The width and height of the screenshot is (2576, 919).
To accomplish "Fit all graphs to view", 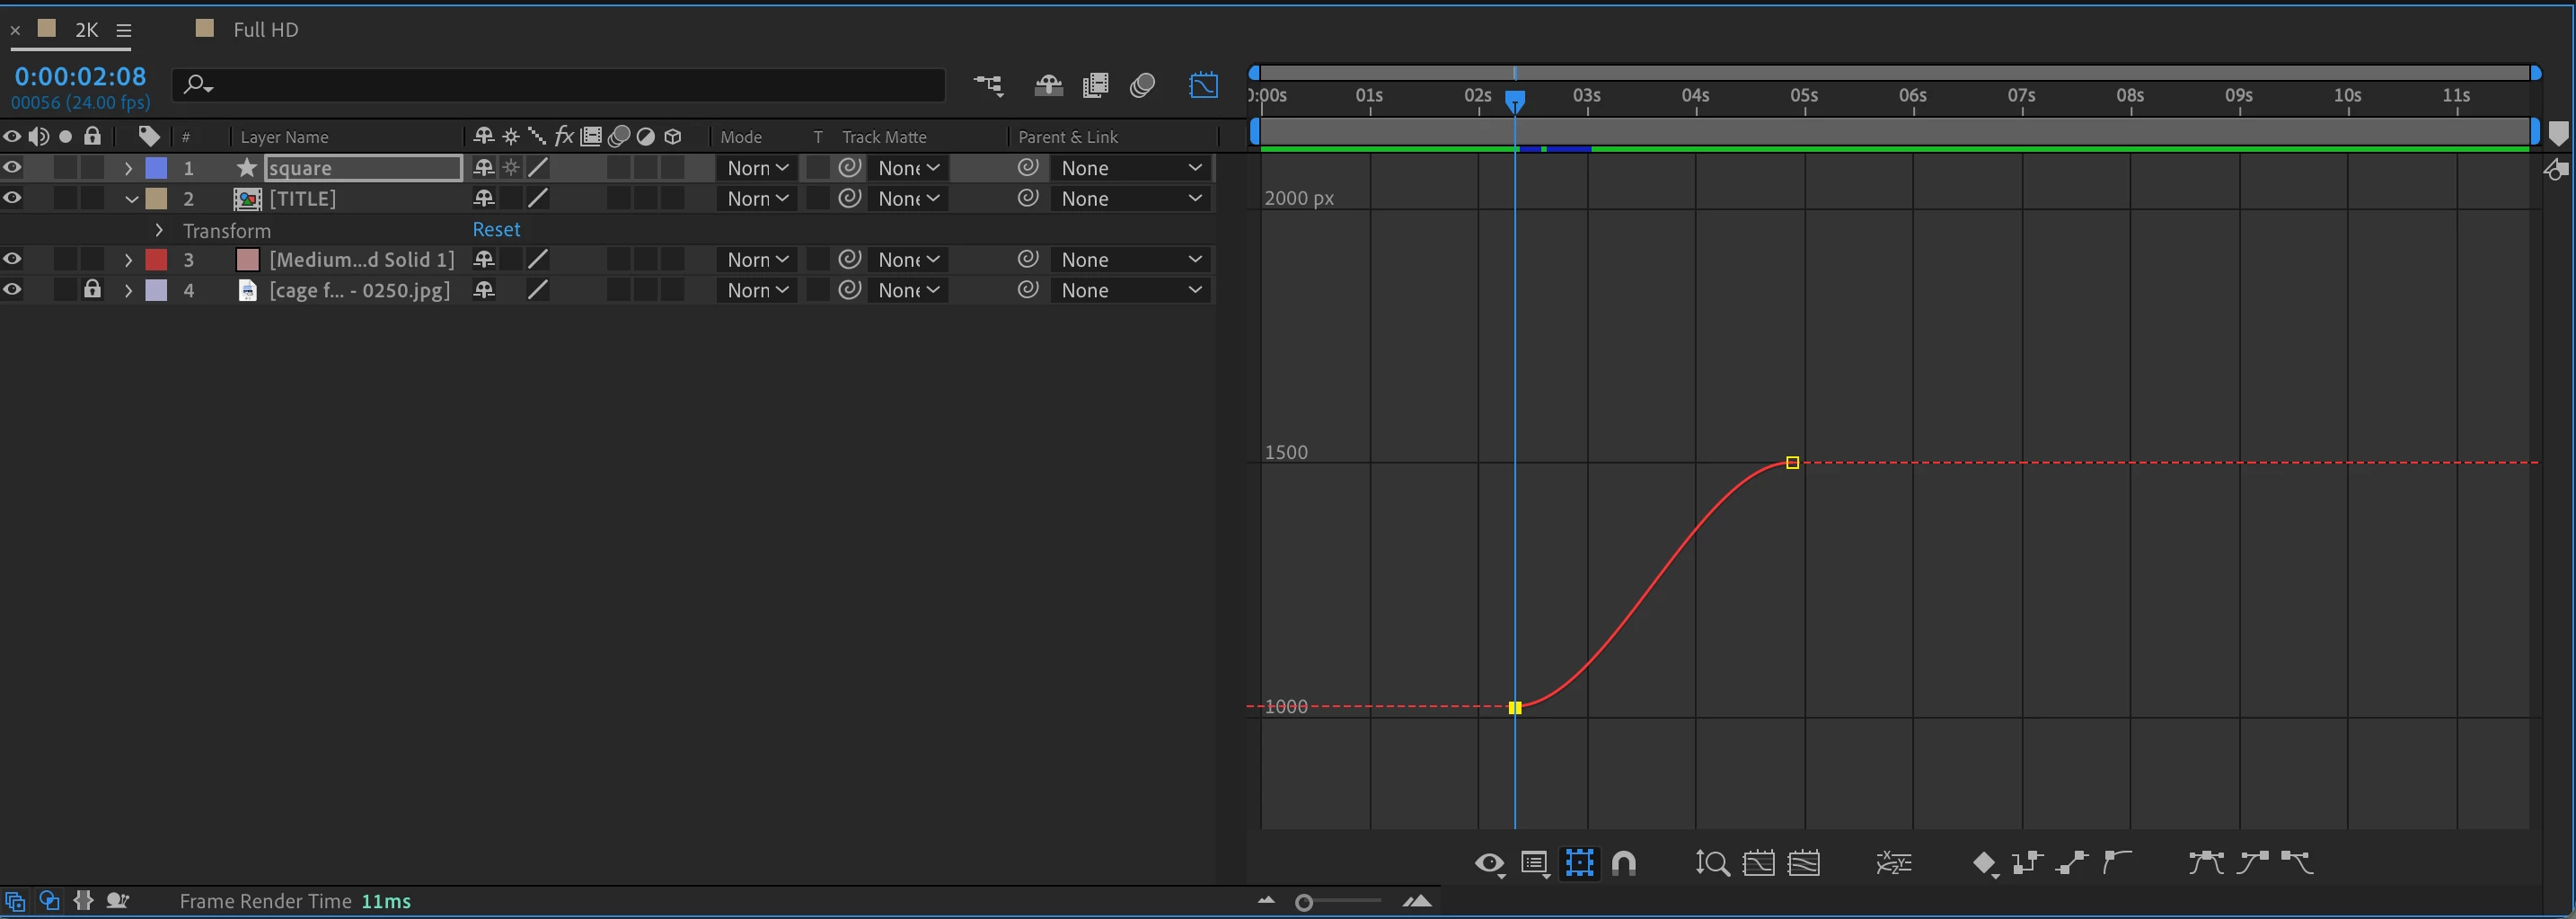I will 1804,863.
